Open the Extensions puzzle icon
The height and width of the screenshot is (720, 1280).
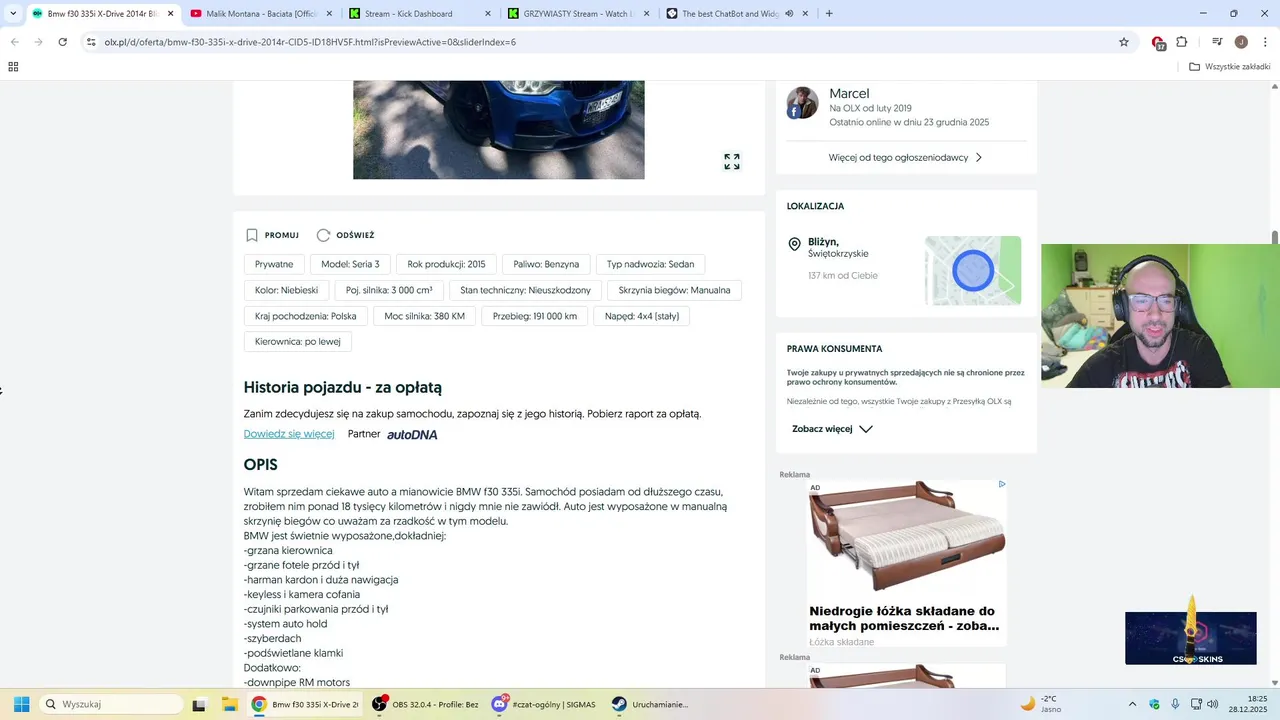[1182, 42]
